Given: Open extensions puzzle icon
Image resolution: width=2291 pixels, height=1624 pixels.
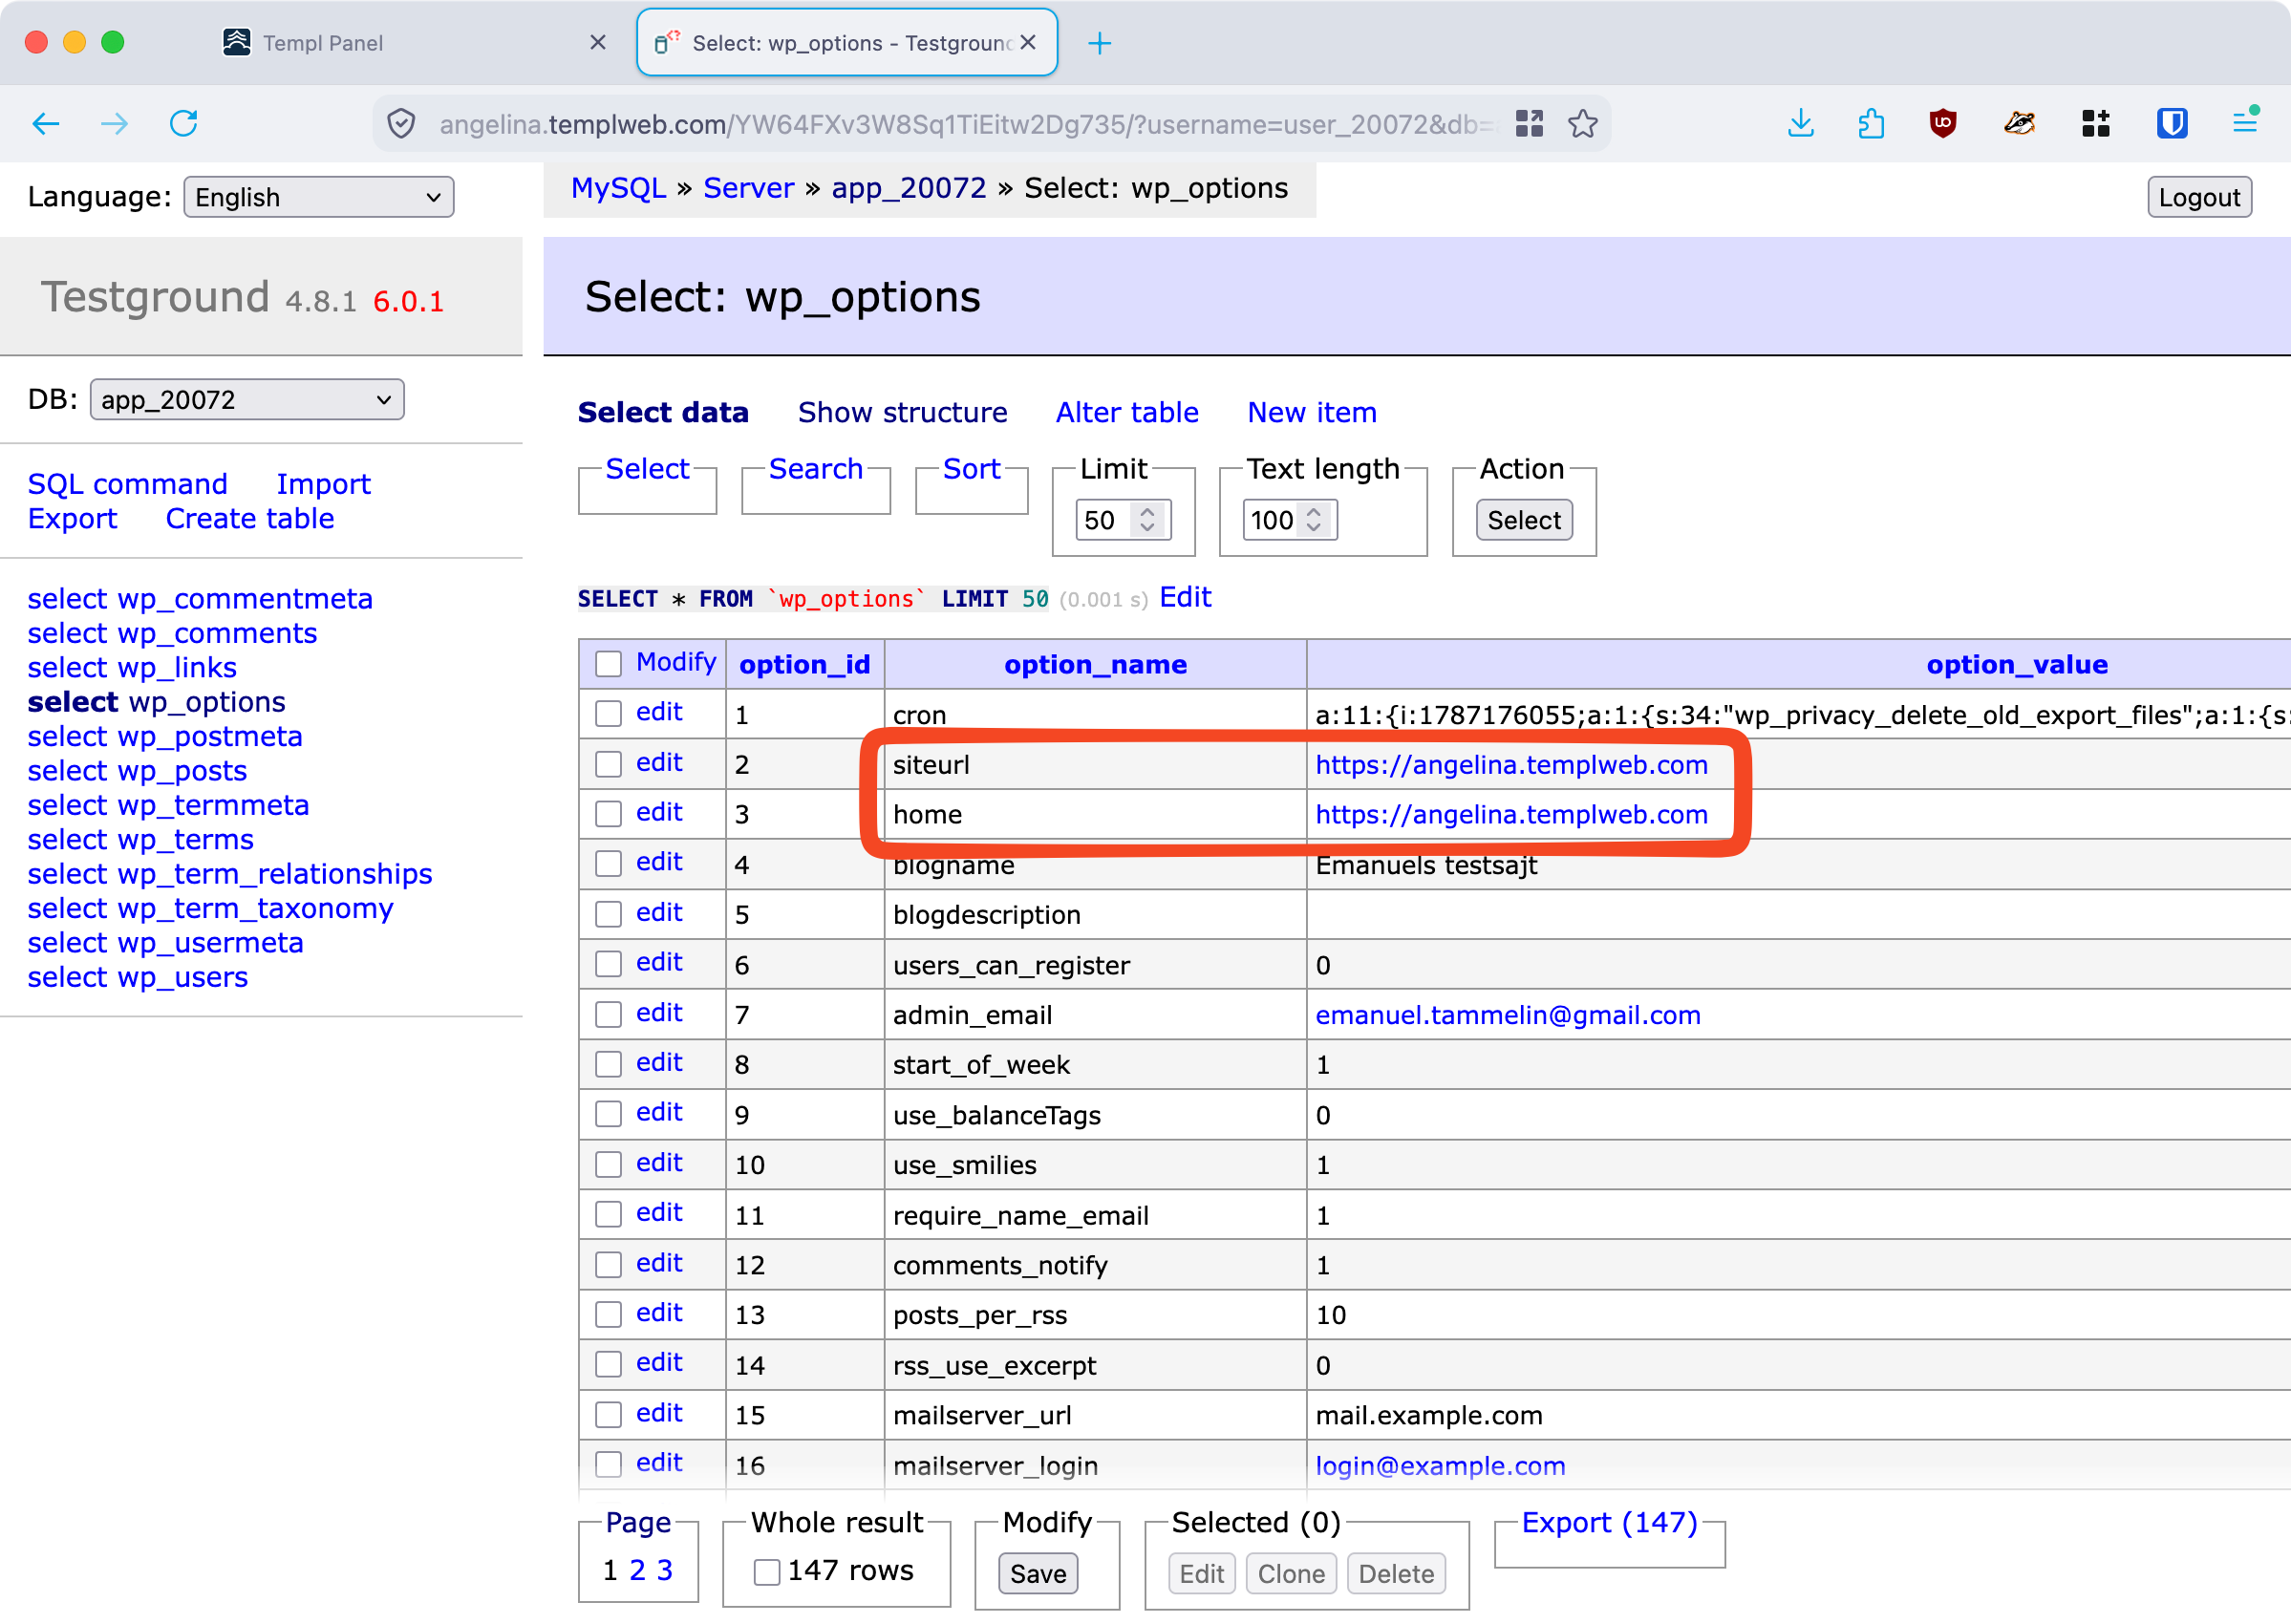Looking at the screenshot, I should click(1871, 124).
